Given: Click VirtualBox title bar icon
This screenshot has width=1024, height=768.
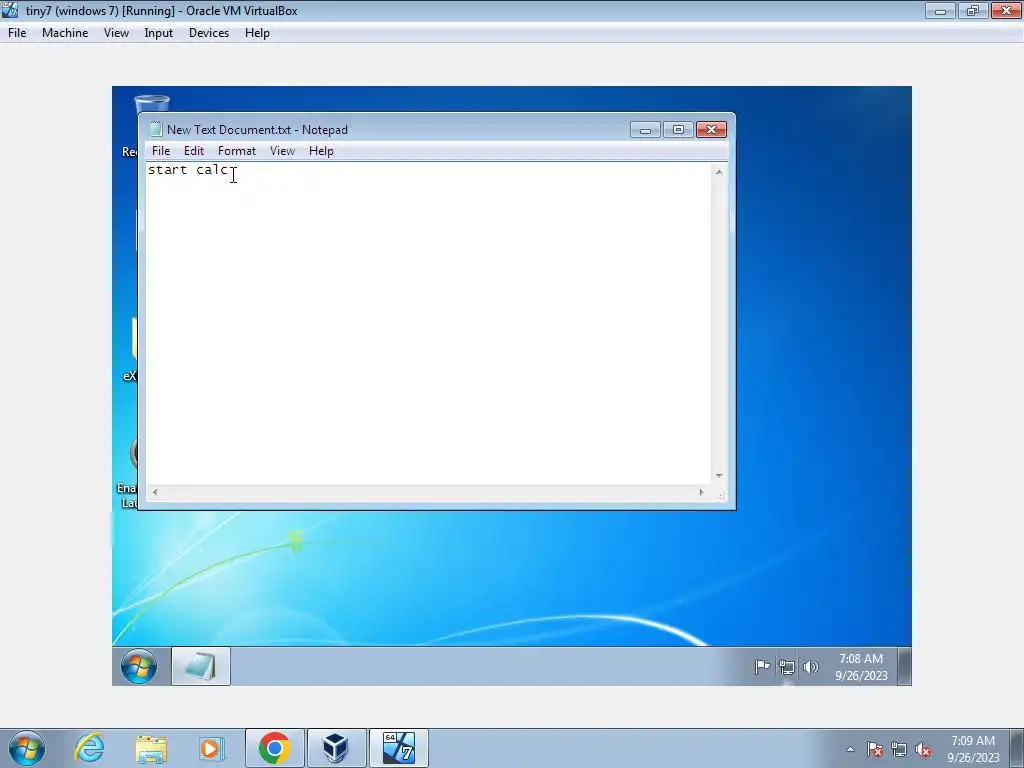Looking at the screenshot, I should 10,10.
